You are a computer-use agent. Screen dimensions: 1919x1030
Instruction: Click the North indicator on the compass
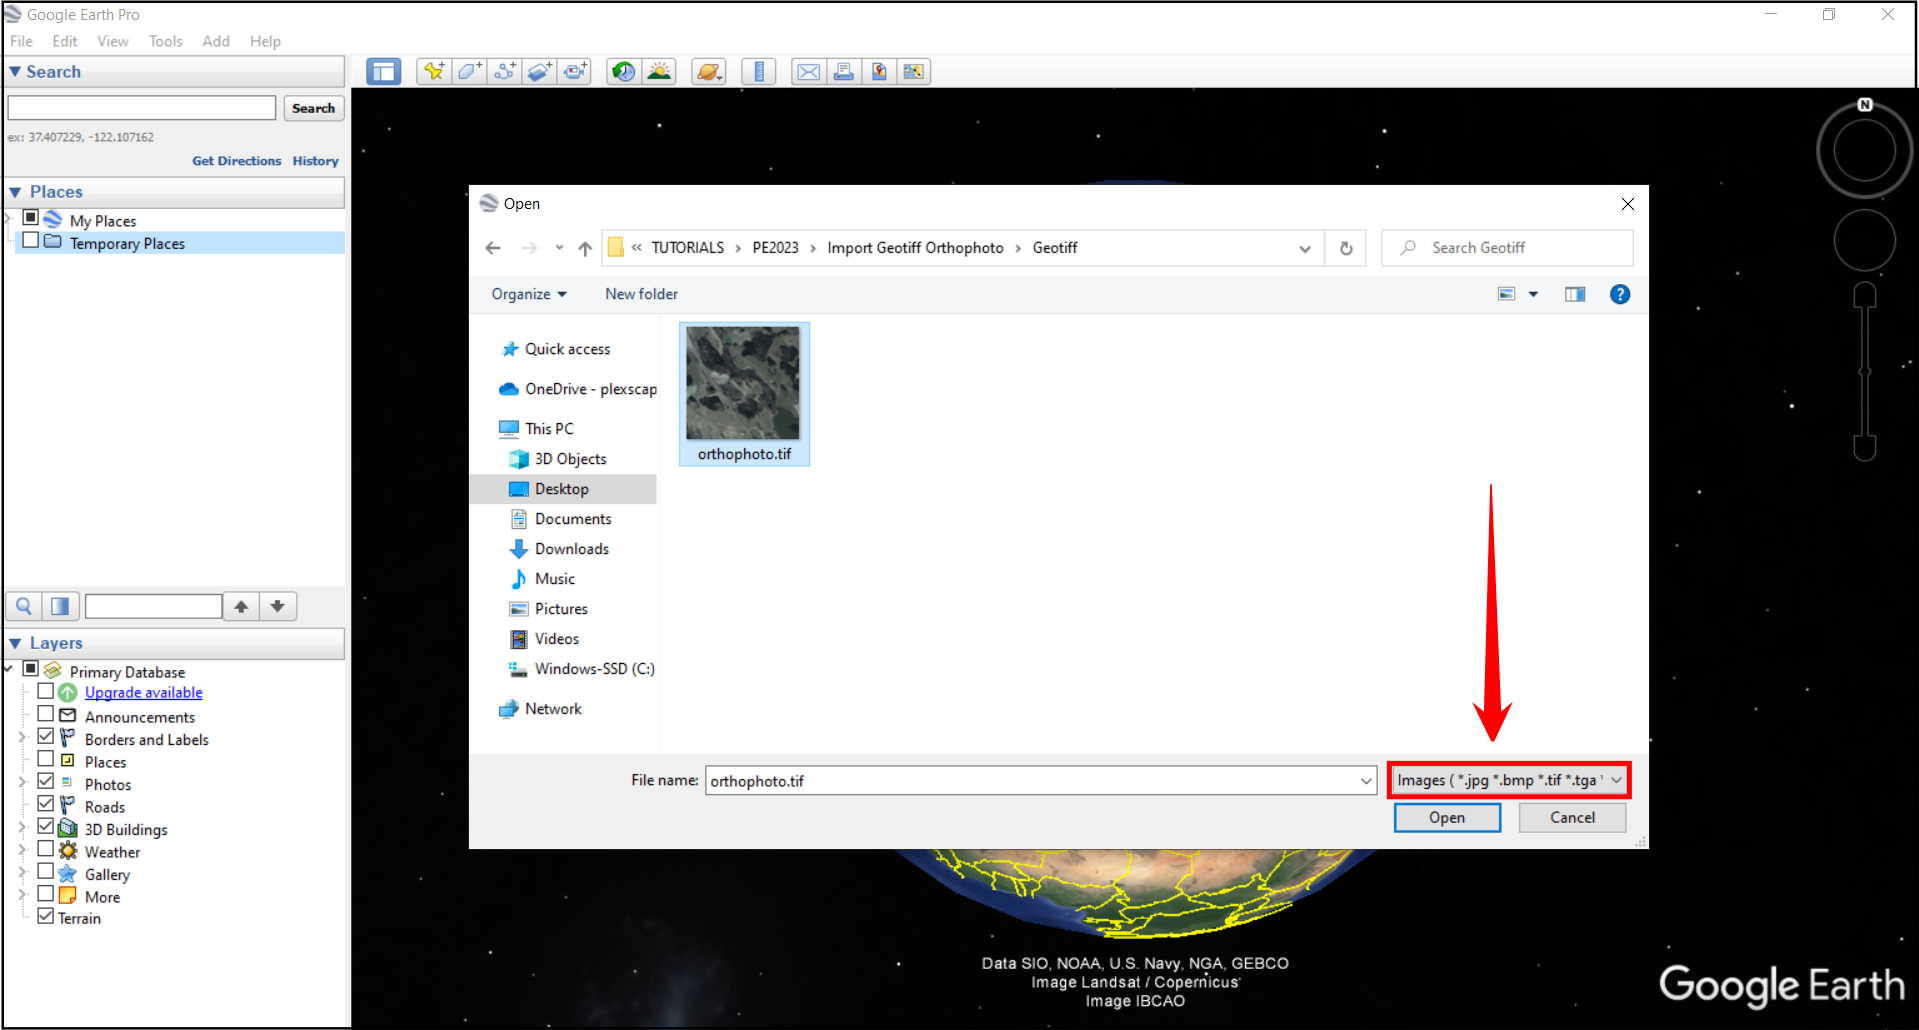click(1865, 105)
